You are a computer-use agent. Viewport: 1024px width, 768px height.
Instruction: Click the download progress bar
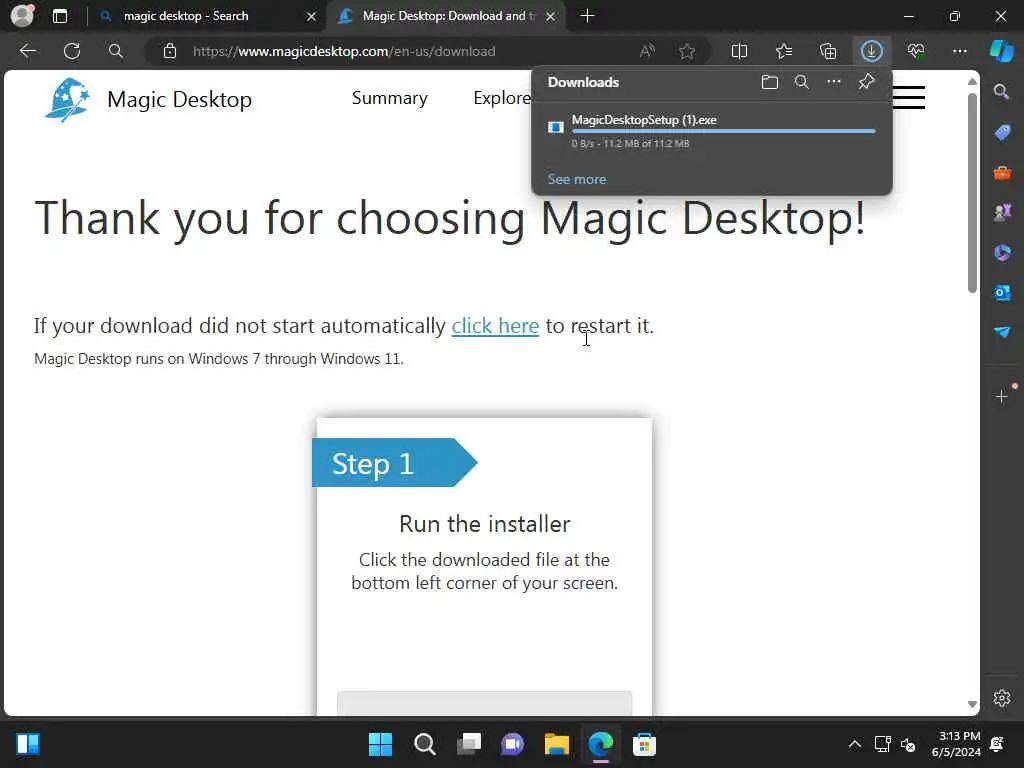pyautogui.click(x=724, y=131)
